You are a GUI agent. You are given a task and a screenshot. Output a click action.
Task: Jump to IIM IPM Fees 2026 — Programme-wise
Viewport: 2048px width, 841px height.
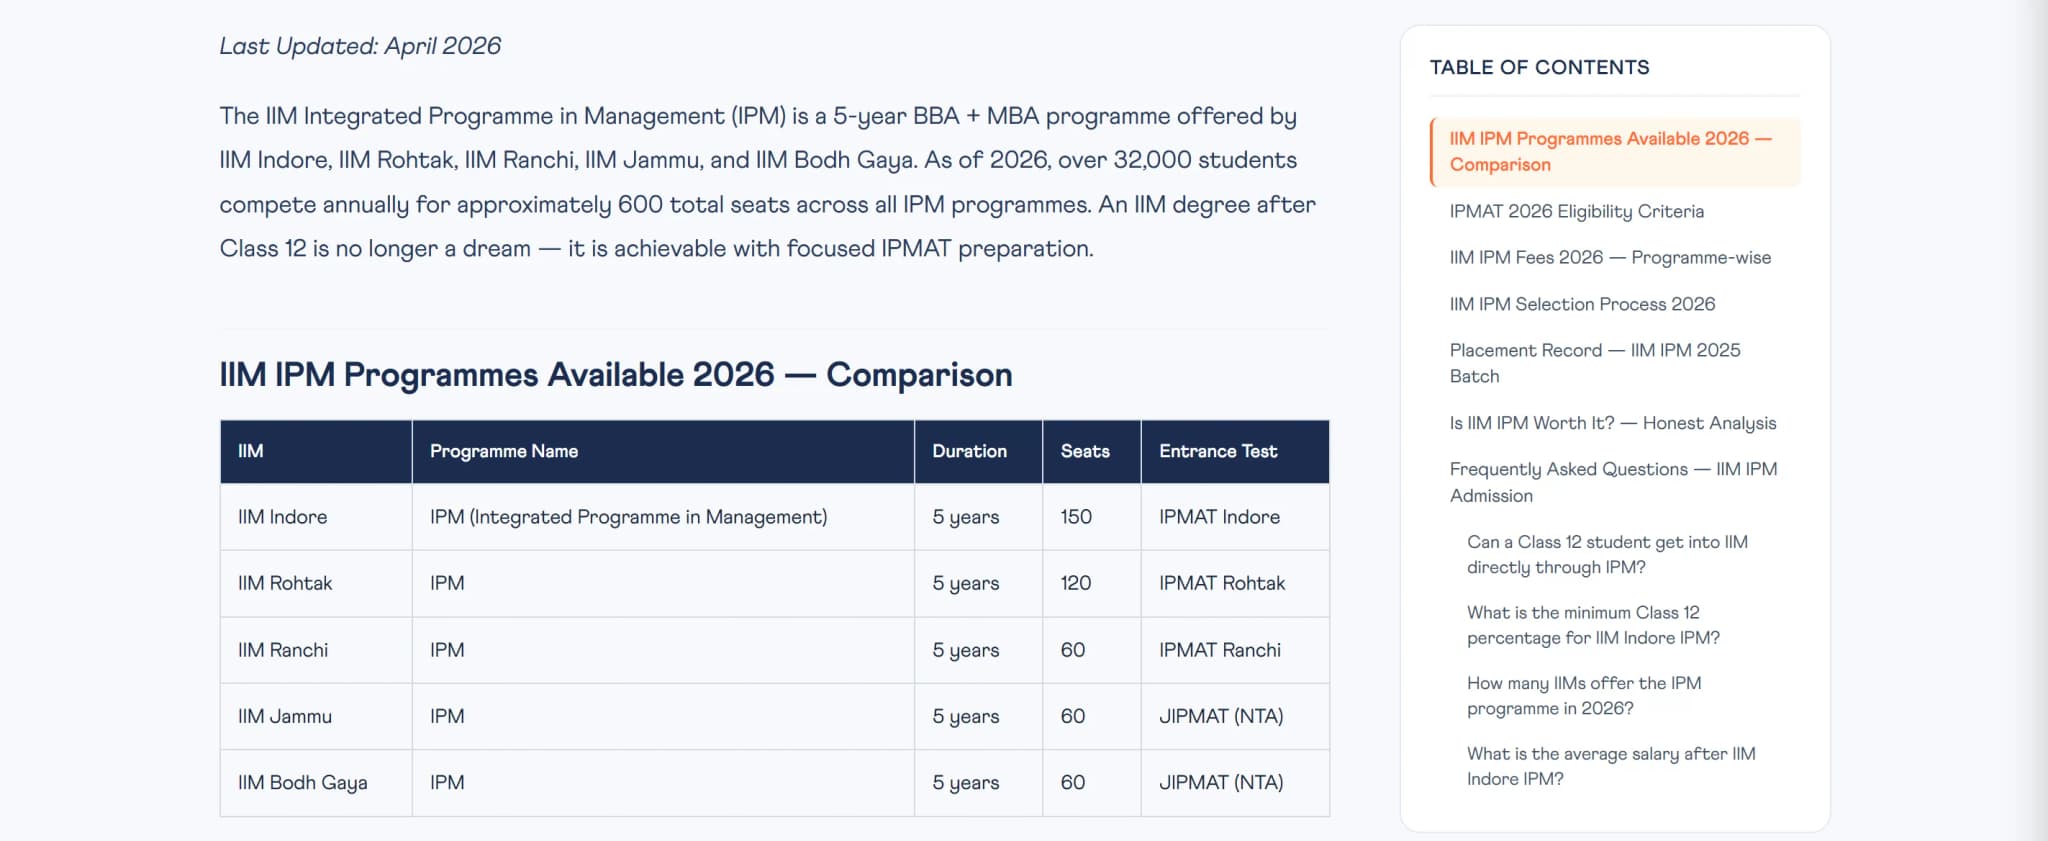[x=1610, y=258]
